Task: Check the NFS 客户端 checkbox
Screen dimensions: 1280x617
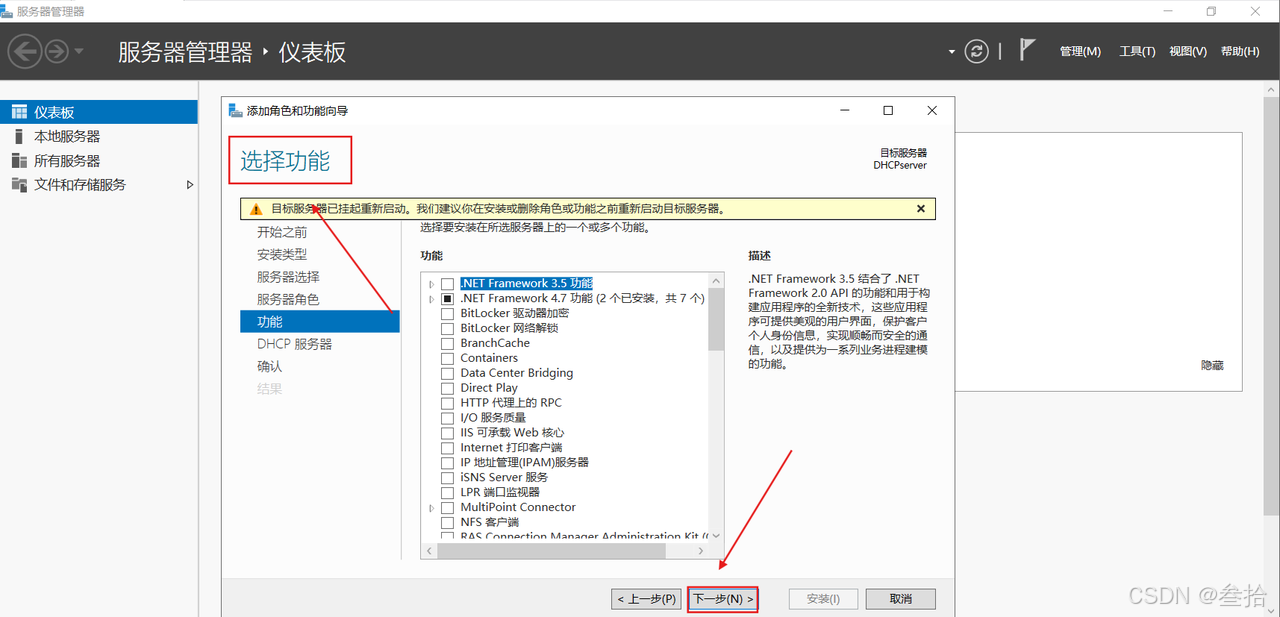Action: click(x=447, y=522)
